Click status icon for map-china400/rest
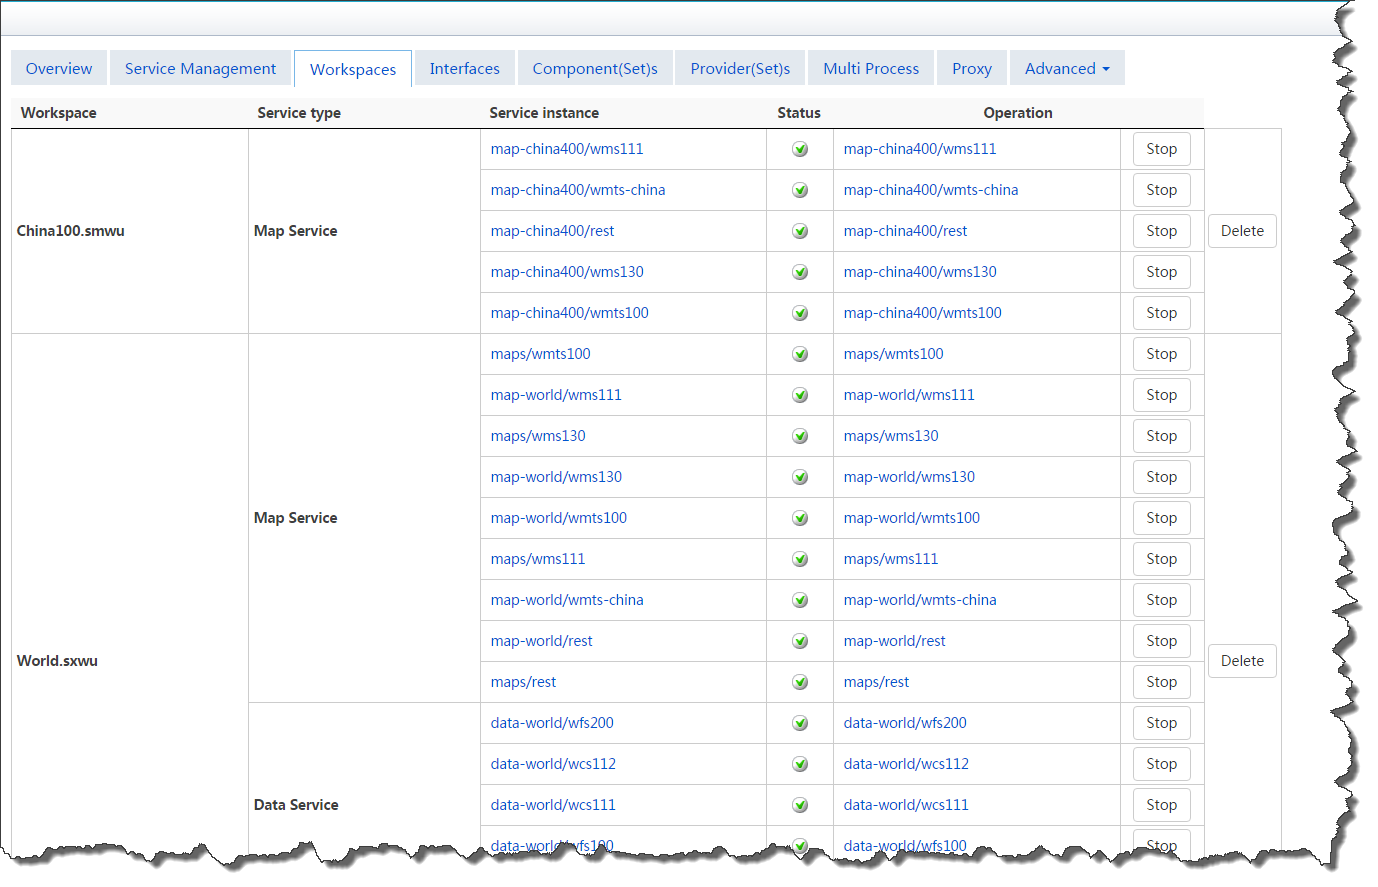Image resolution: width=1378 pixels, height=887 pixels. coord(800,231)
